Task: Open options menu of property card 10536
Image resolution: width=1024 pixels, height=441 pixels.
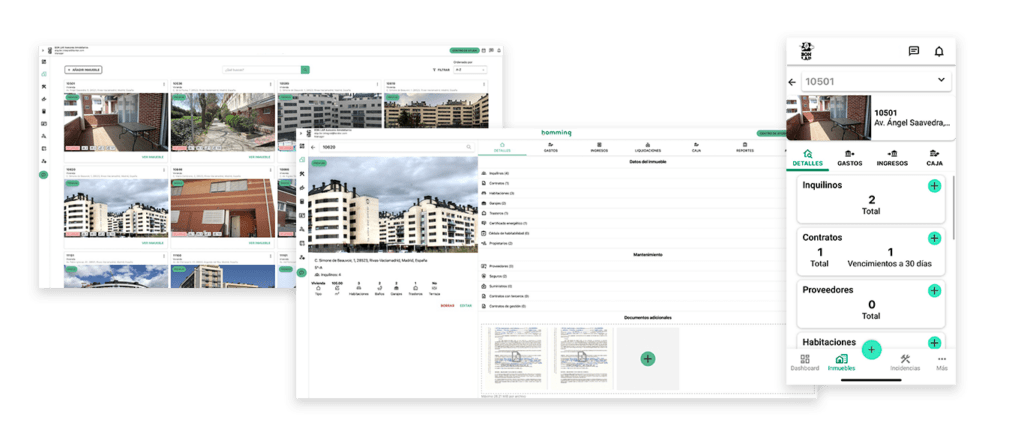Action: click(270, 84)
